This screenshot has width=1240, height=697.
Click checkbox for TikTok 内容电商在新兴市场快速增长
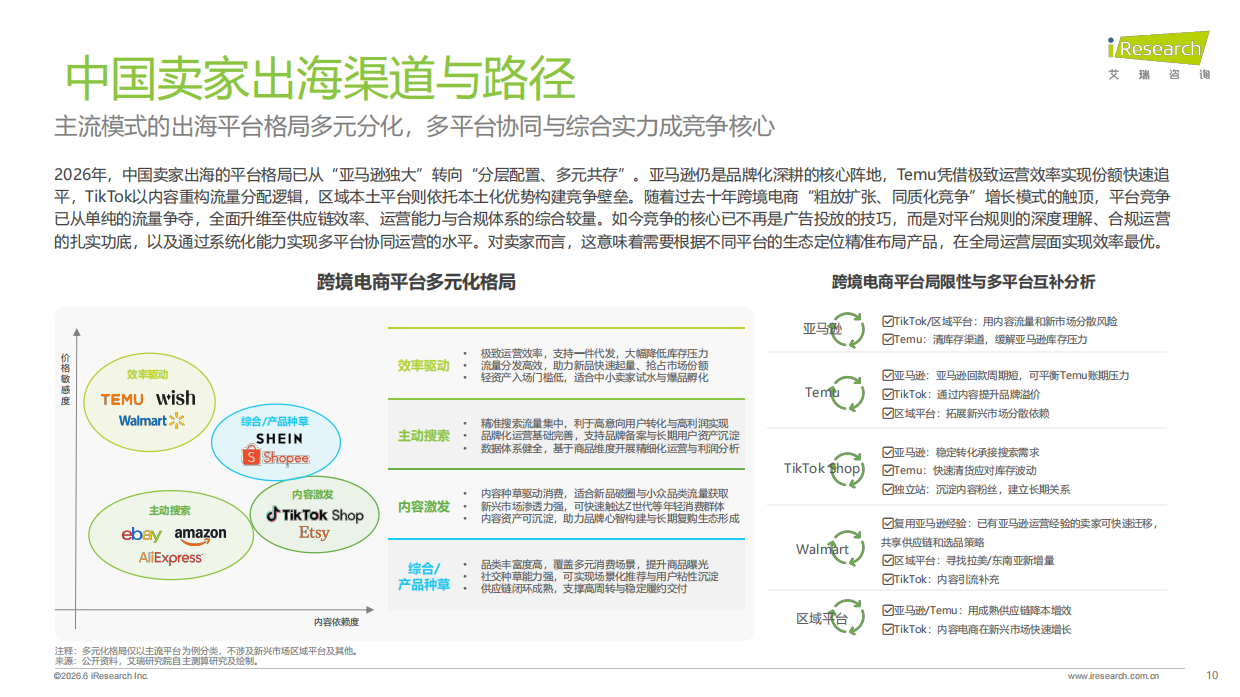pos(887,629)
